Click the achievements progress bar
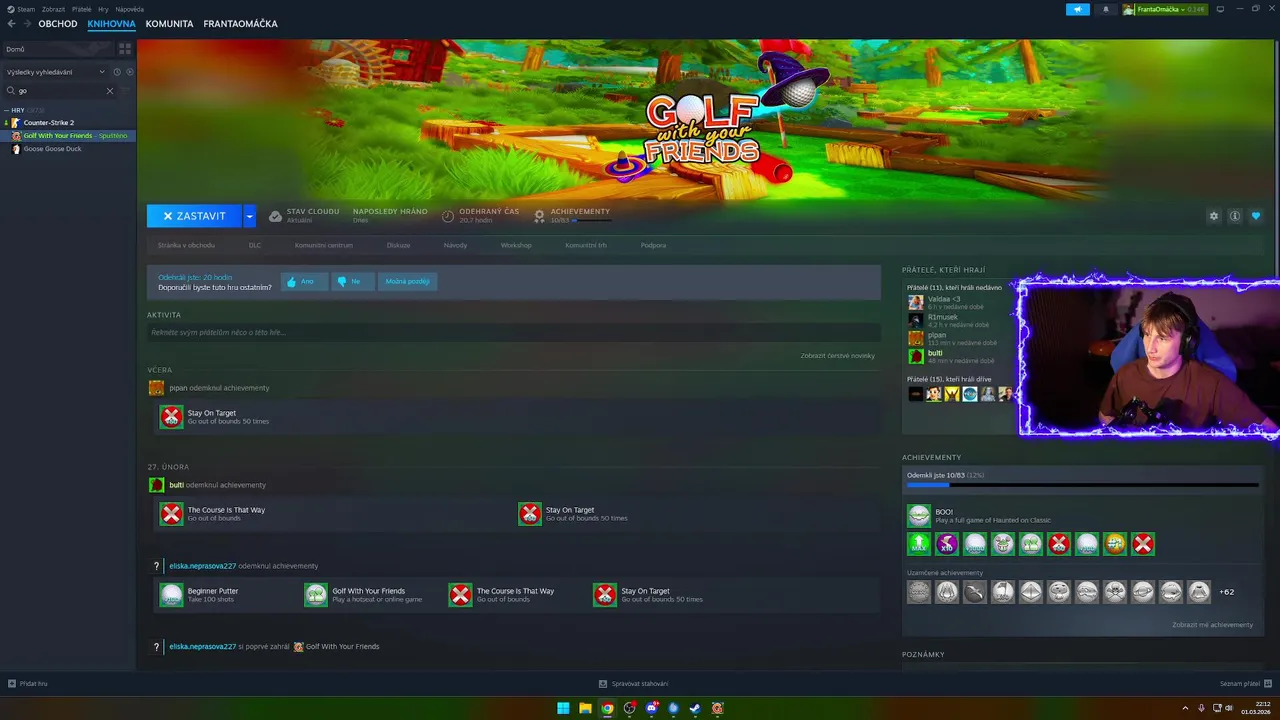The image size is (1280, 720). click(1082, 485)
